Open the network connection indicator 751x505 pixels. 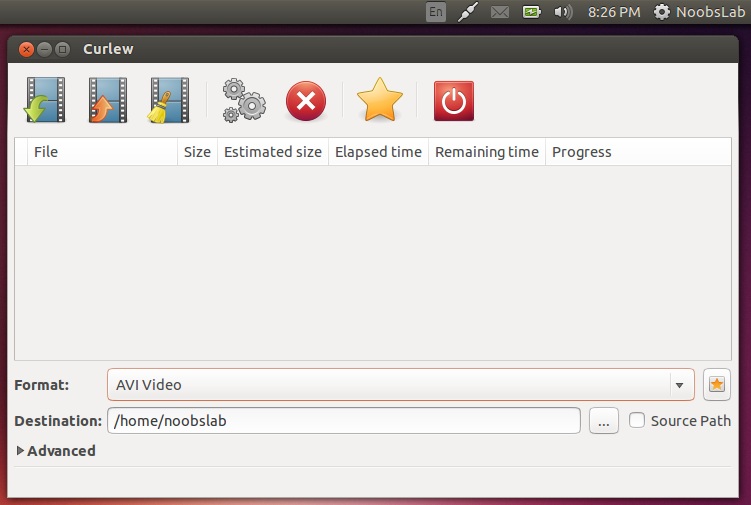(467, 12)
